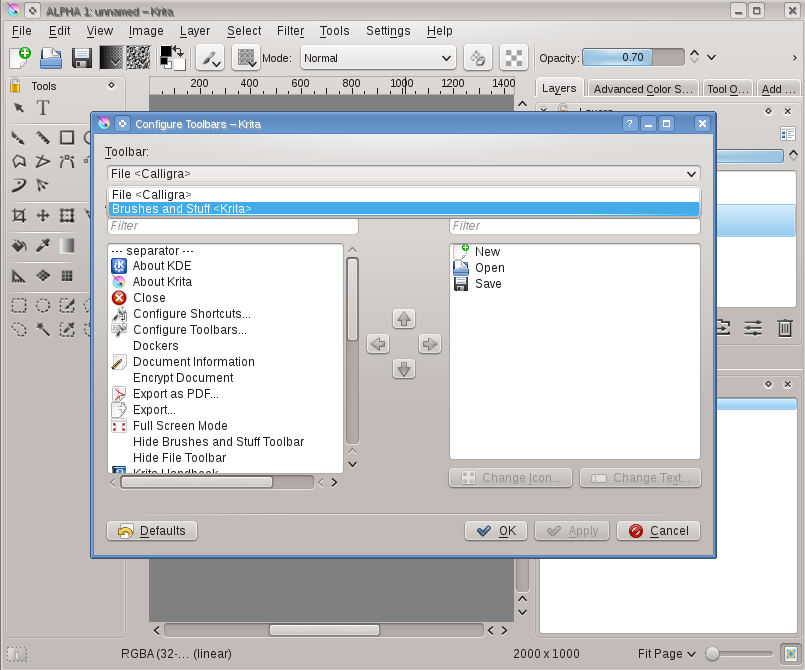
Task: Select the Gradient tool
Action: pyautogui.click(x=67, y=246)
